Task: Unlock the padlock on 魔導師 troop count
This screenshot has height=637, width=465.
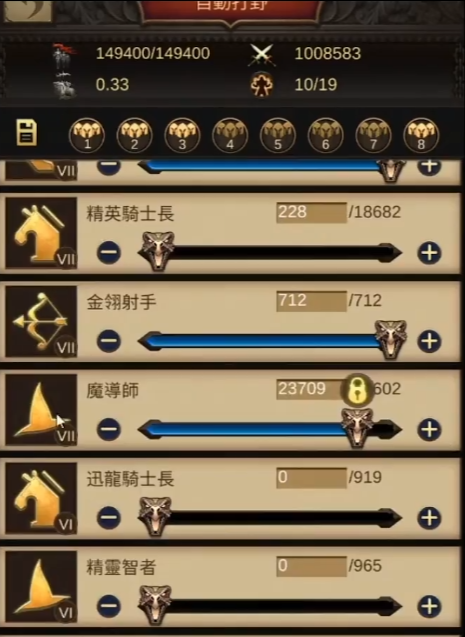Action: (356, 390)
